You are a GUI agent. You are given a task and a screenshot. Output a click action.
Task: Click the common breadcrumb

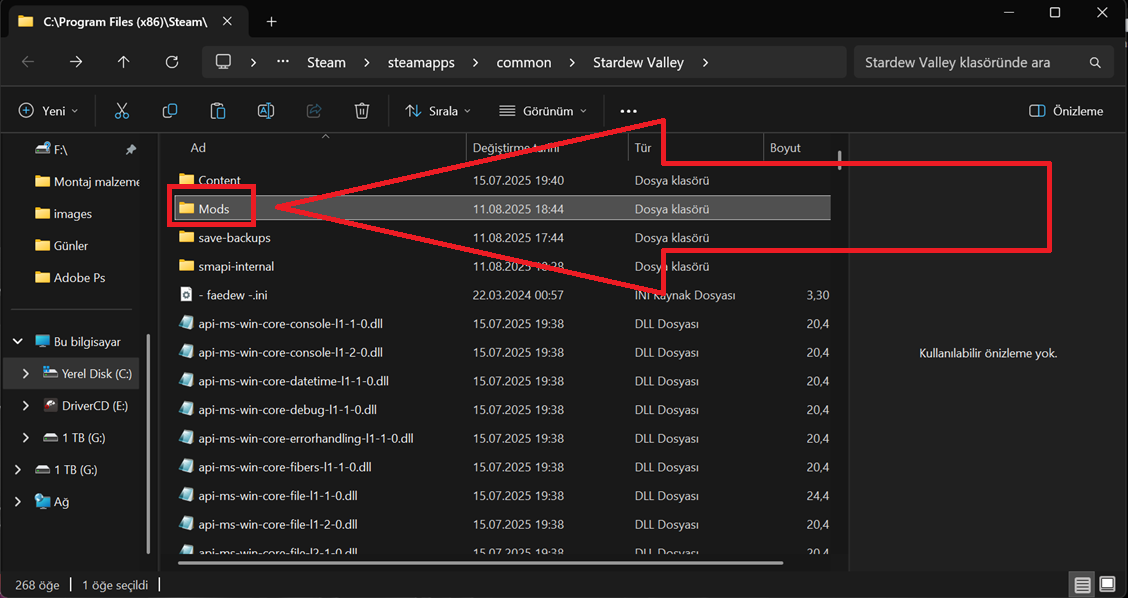pyautogui.click(x=524, y=63)
